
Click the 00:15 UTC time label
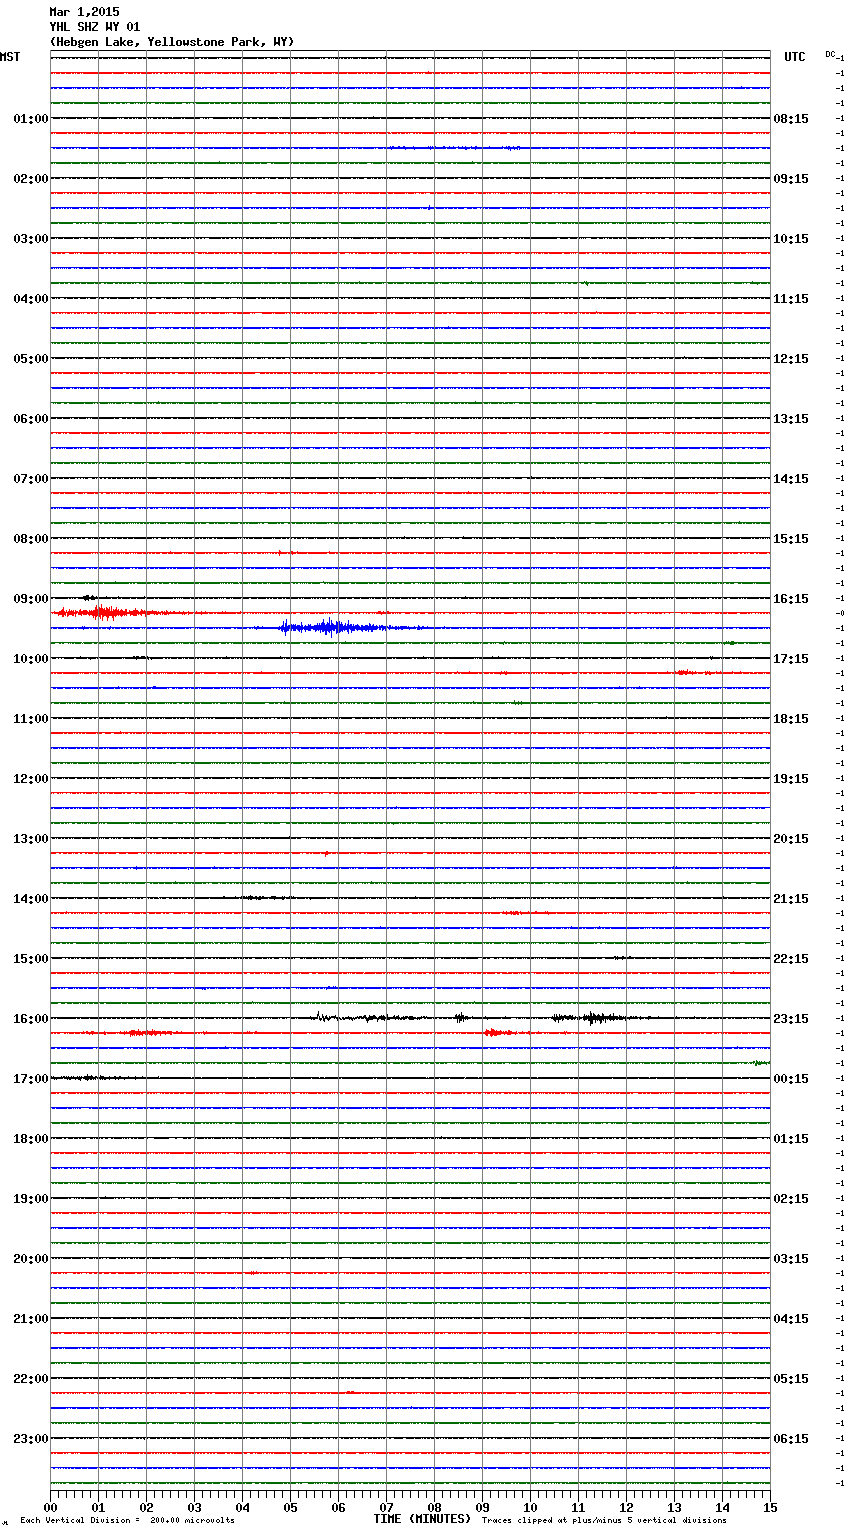click(791, 1079)
